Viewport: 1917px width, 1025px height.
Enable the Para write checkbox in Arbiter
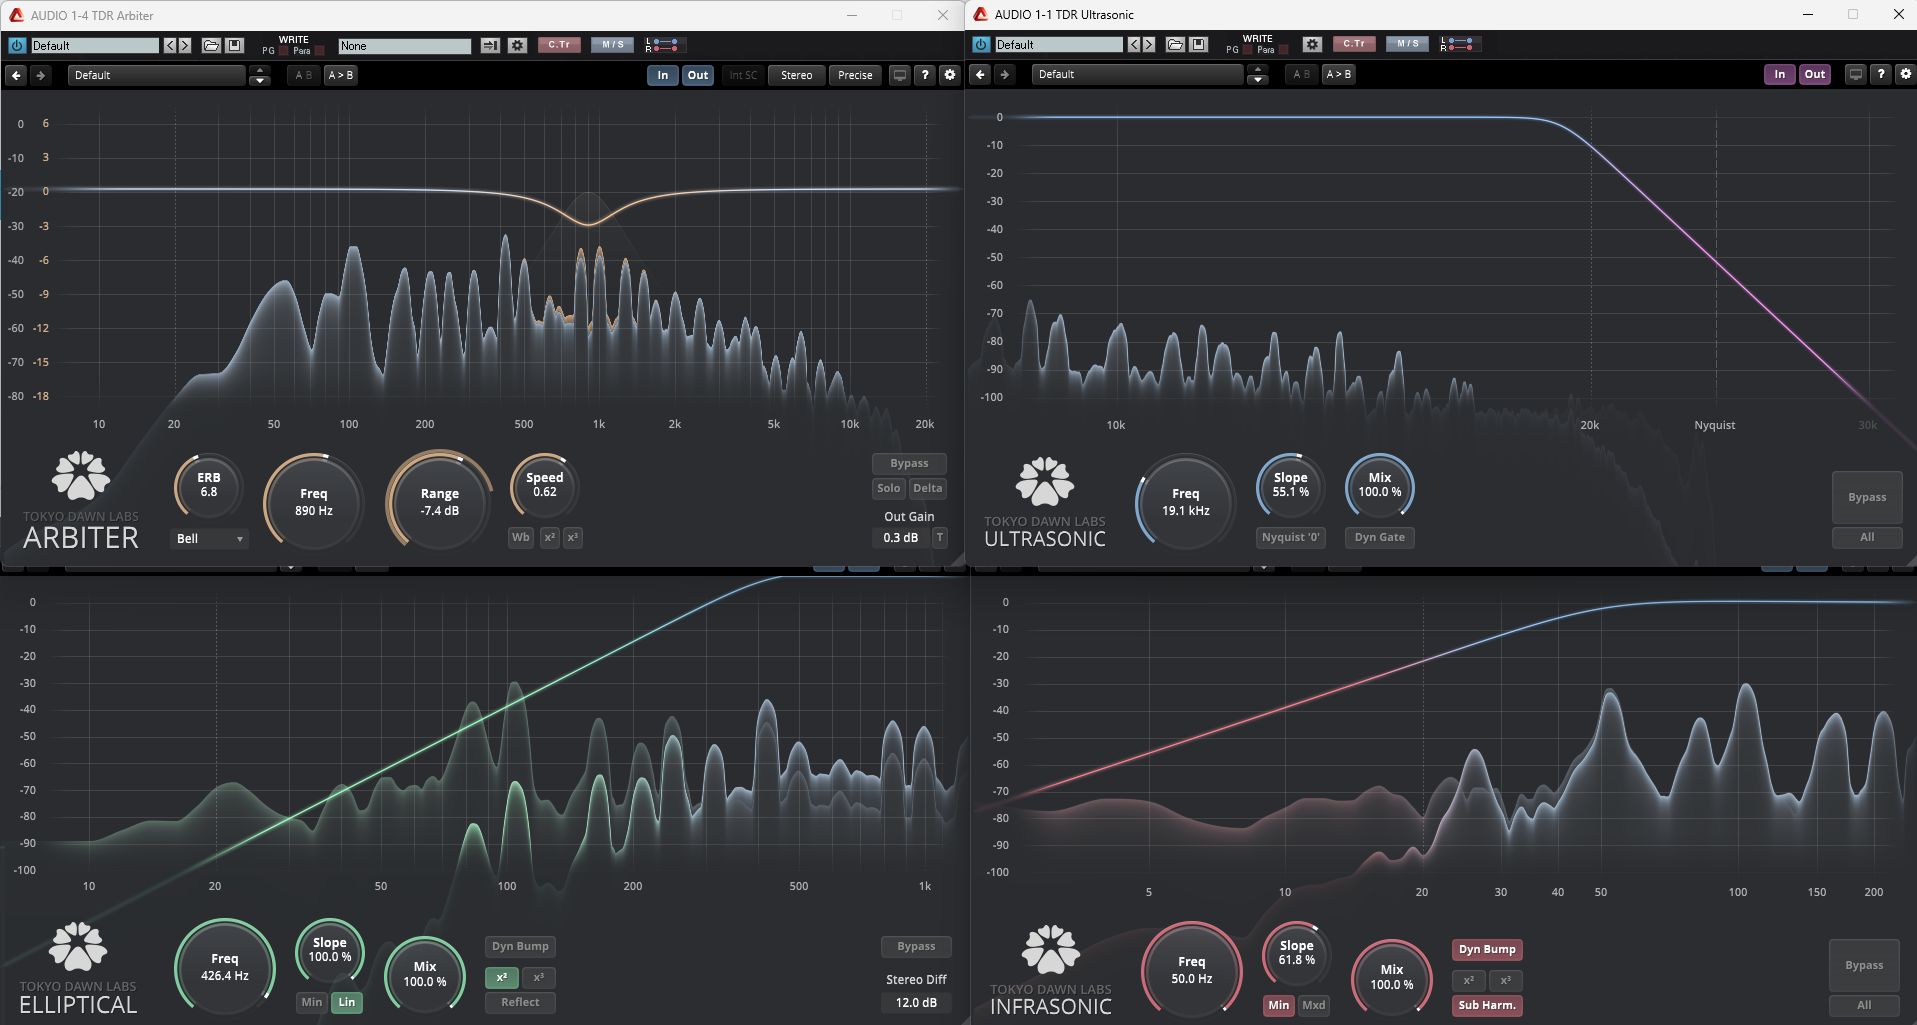coord(320,51)
